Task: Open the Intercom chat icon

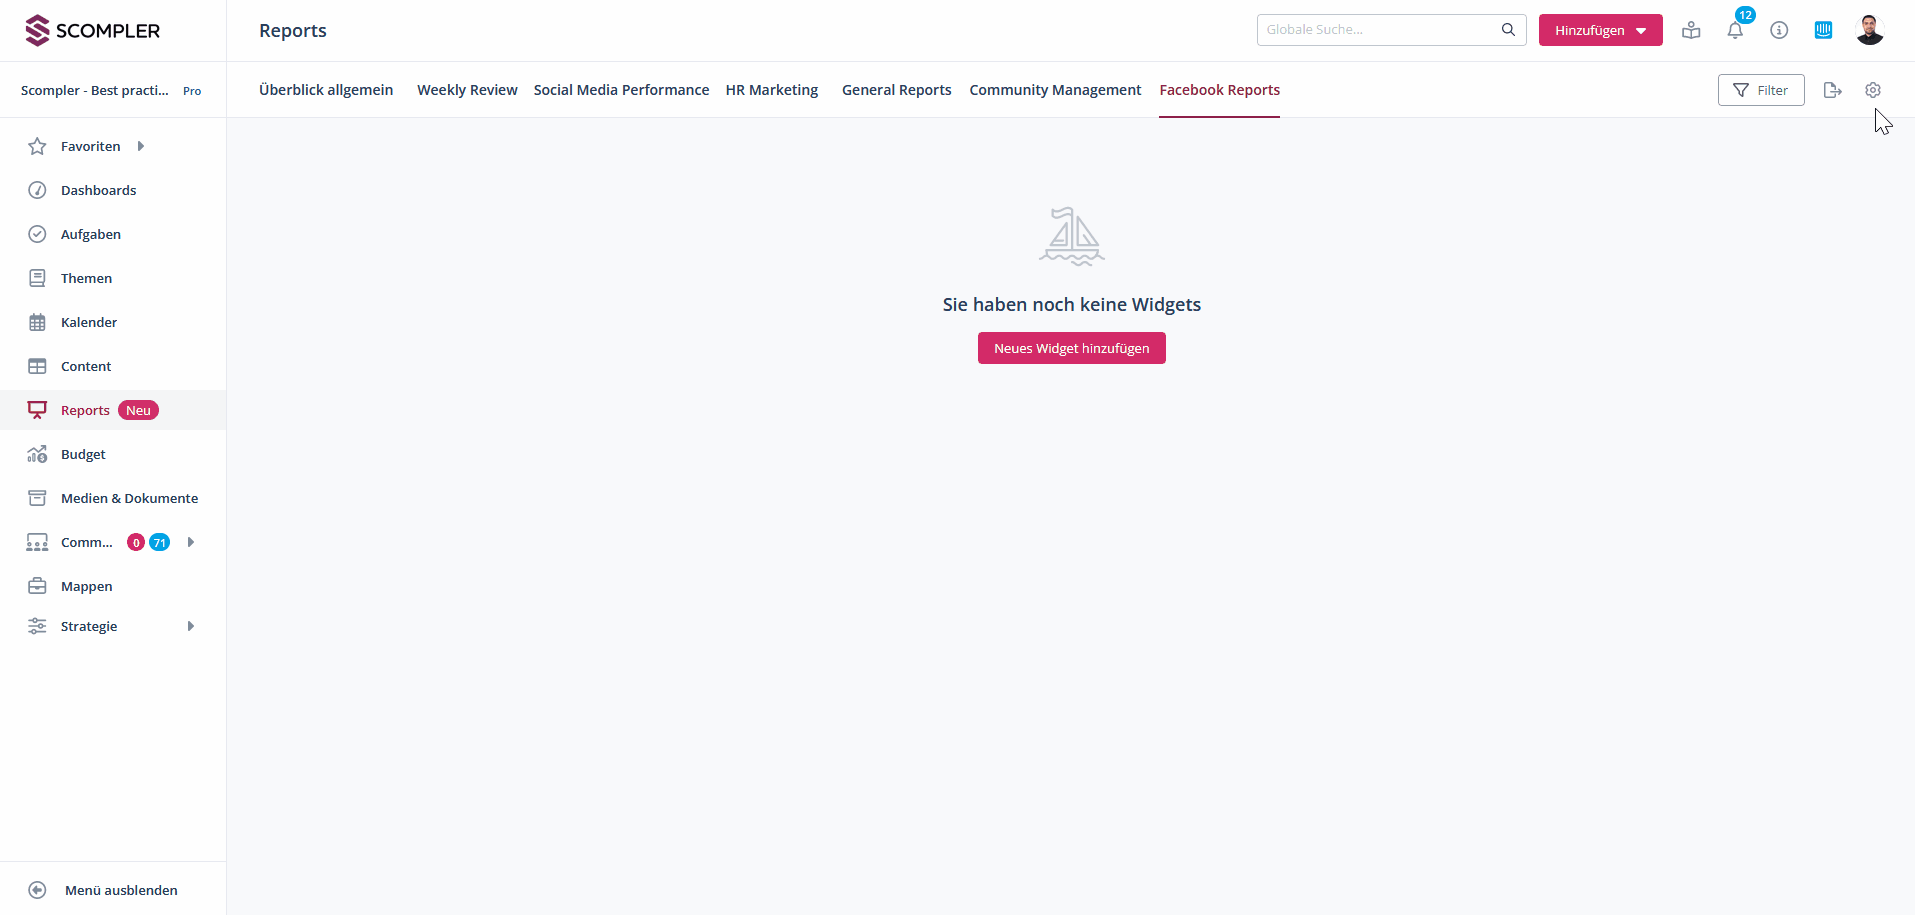Action: click(x=1823, y=30)
